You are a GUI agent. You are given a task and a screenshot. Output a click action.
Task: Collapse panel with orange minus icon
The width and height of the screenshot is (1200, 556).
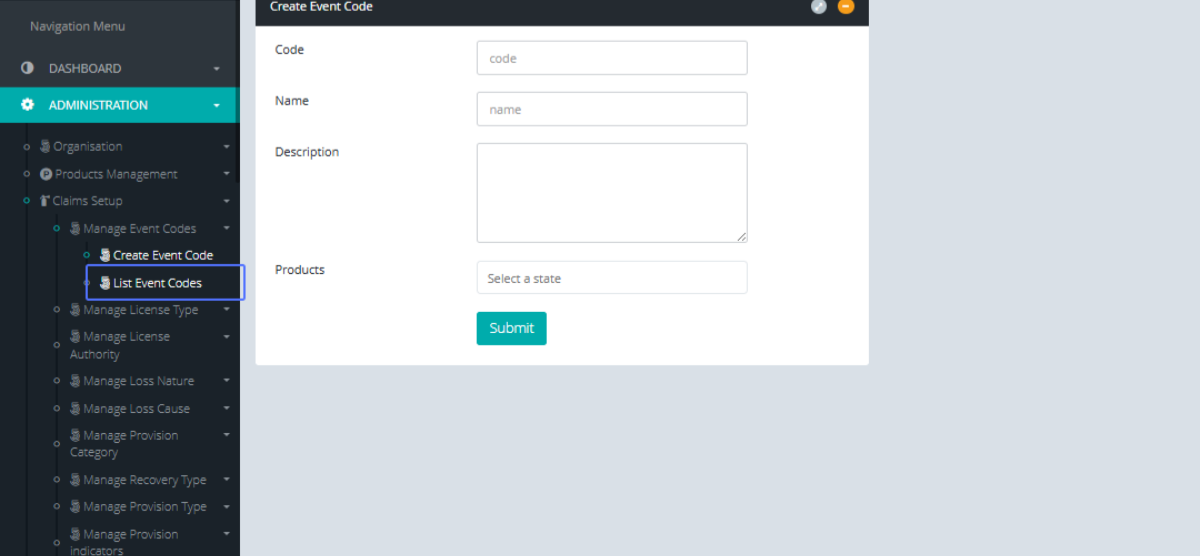pos(846,7)
